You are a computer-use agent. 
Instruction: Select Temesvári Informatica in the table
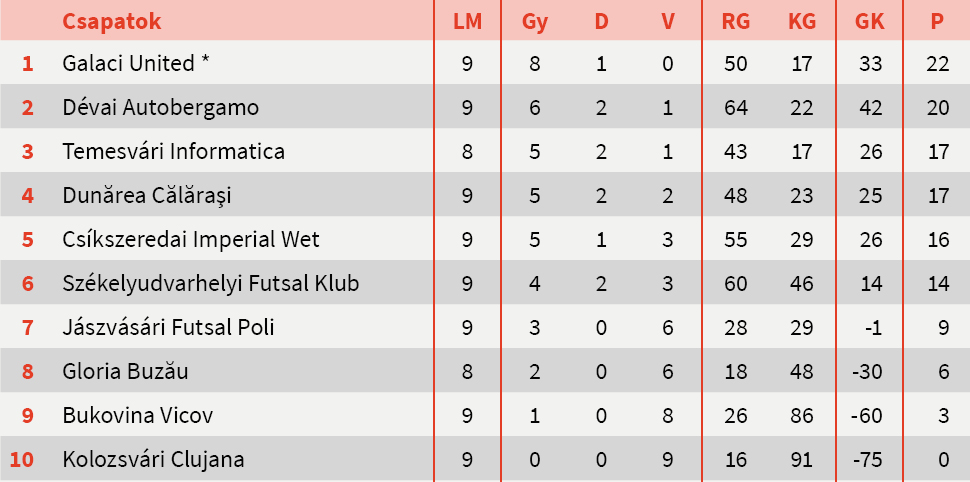coord(173,151)
